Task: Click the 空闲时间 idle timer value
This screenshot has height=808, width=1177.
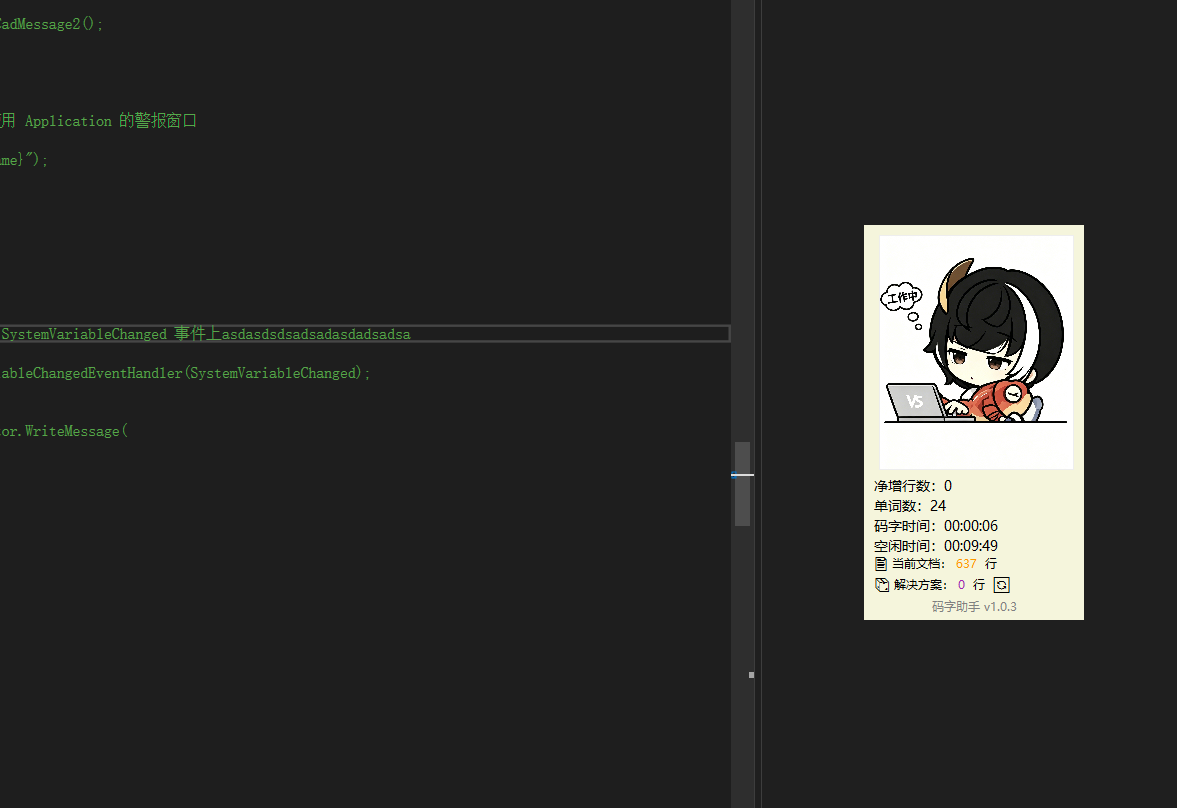Action: [x=971, y=546]
